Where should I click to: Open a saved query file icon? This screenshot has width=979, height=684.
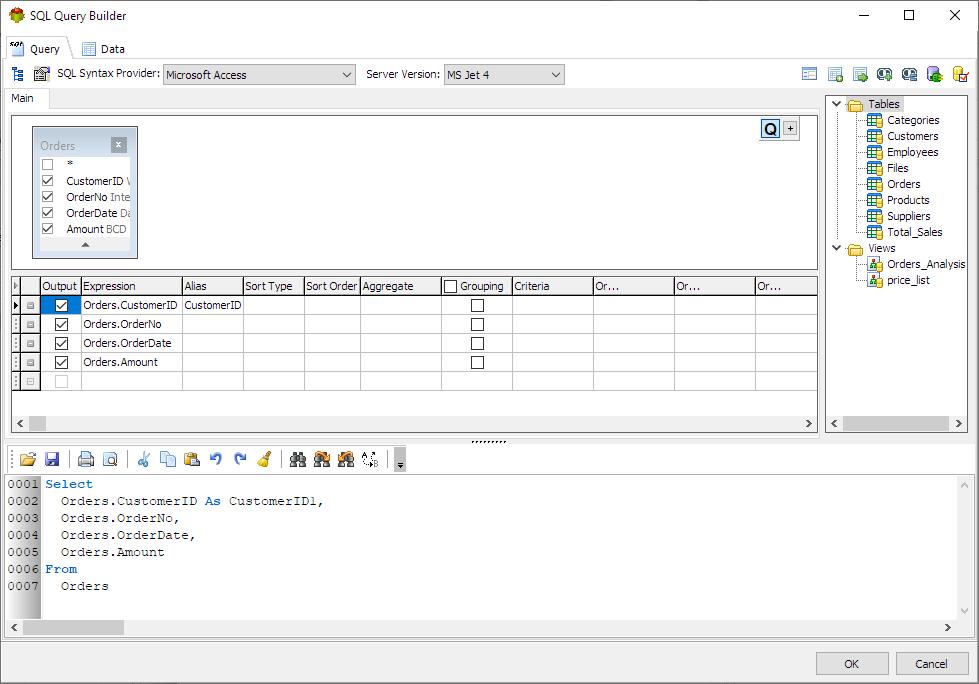pos(27,459)
